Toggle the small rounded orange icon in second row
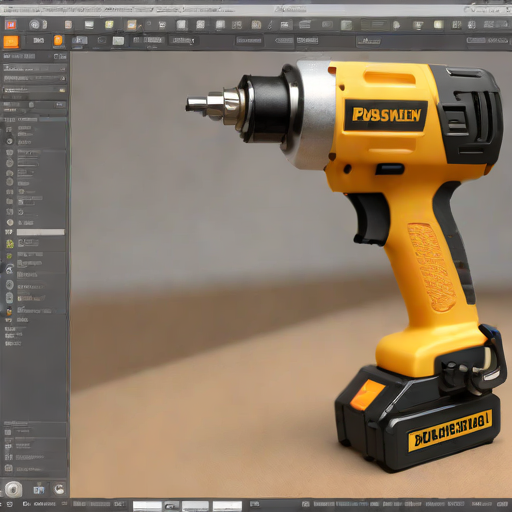 click(58, 41)
